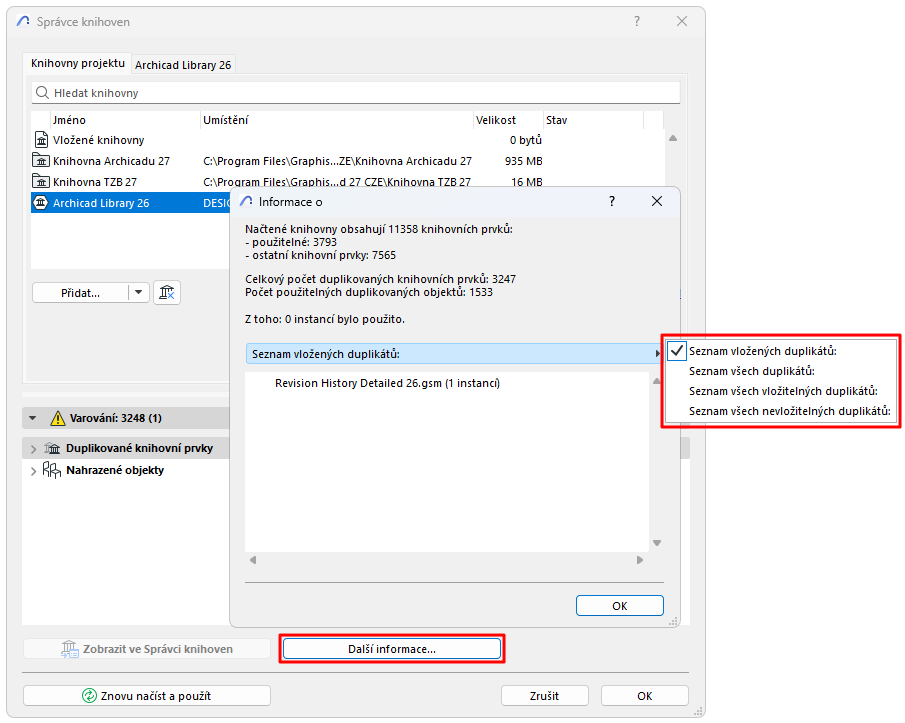Click the Knihovna Archicadu 27 folder icon
The width and height of the screenshot is (905, 723).
click(x=41, y=160)
